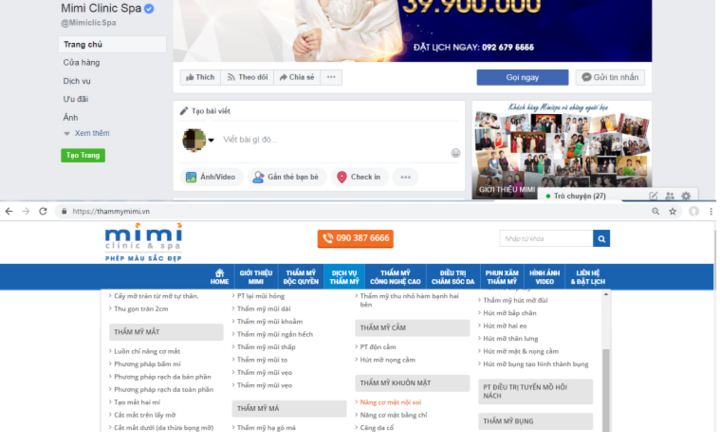Screen dimensions: 720x432
Task: Click Thu gọn trán 2cm link
Action: [x=141, y=309]
